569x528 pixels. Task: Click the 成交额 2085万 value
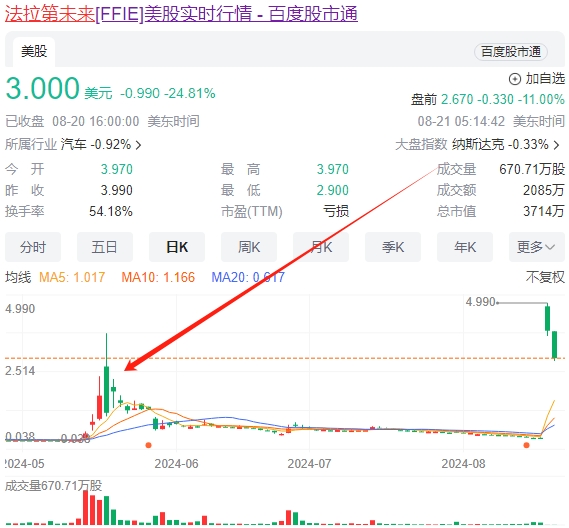(x=544, y=190)
